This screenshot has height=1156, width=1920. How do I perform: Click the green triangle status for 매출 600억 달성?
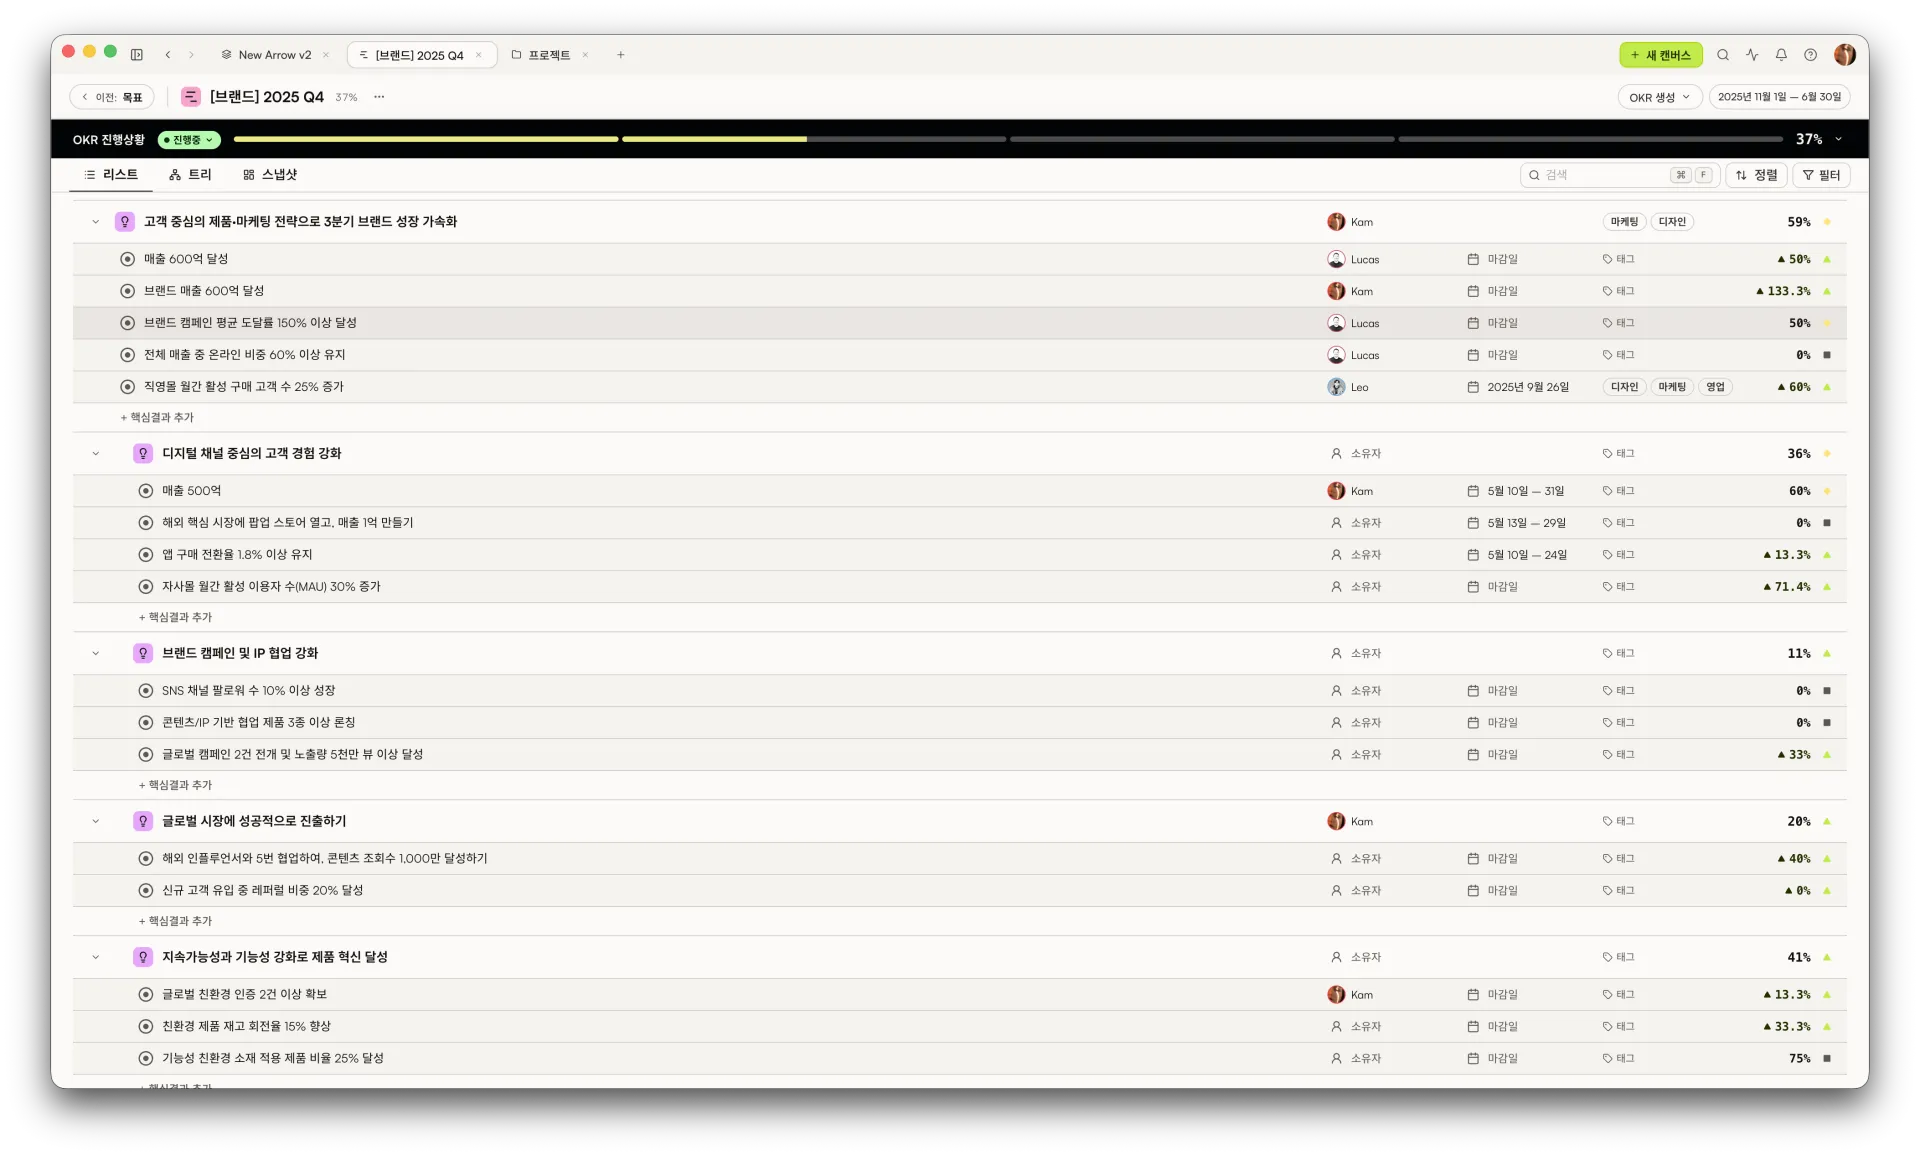(x=1827, y=259)
